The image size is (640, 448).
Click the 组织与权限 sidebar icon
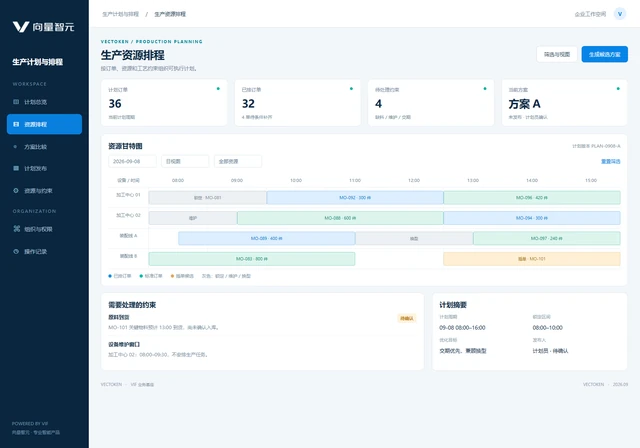(16, 228)
